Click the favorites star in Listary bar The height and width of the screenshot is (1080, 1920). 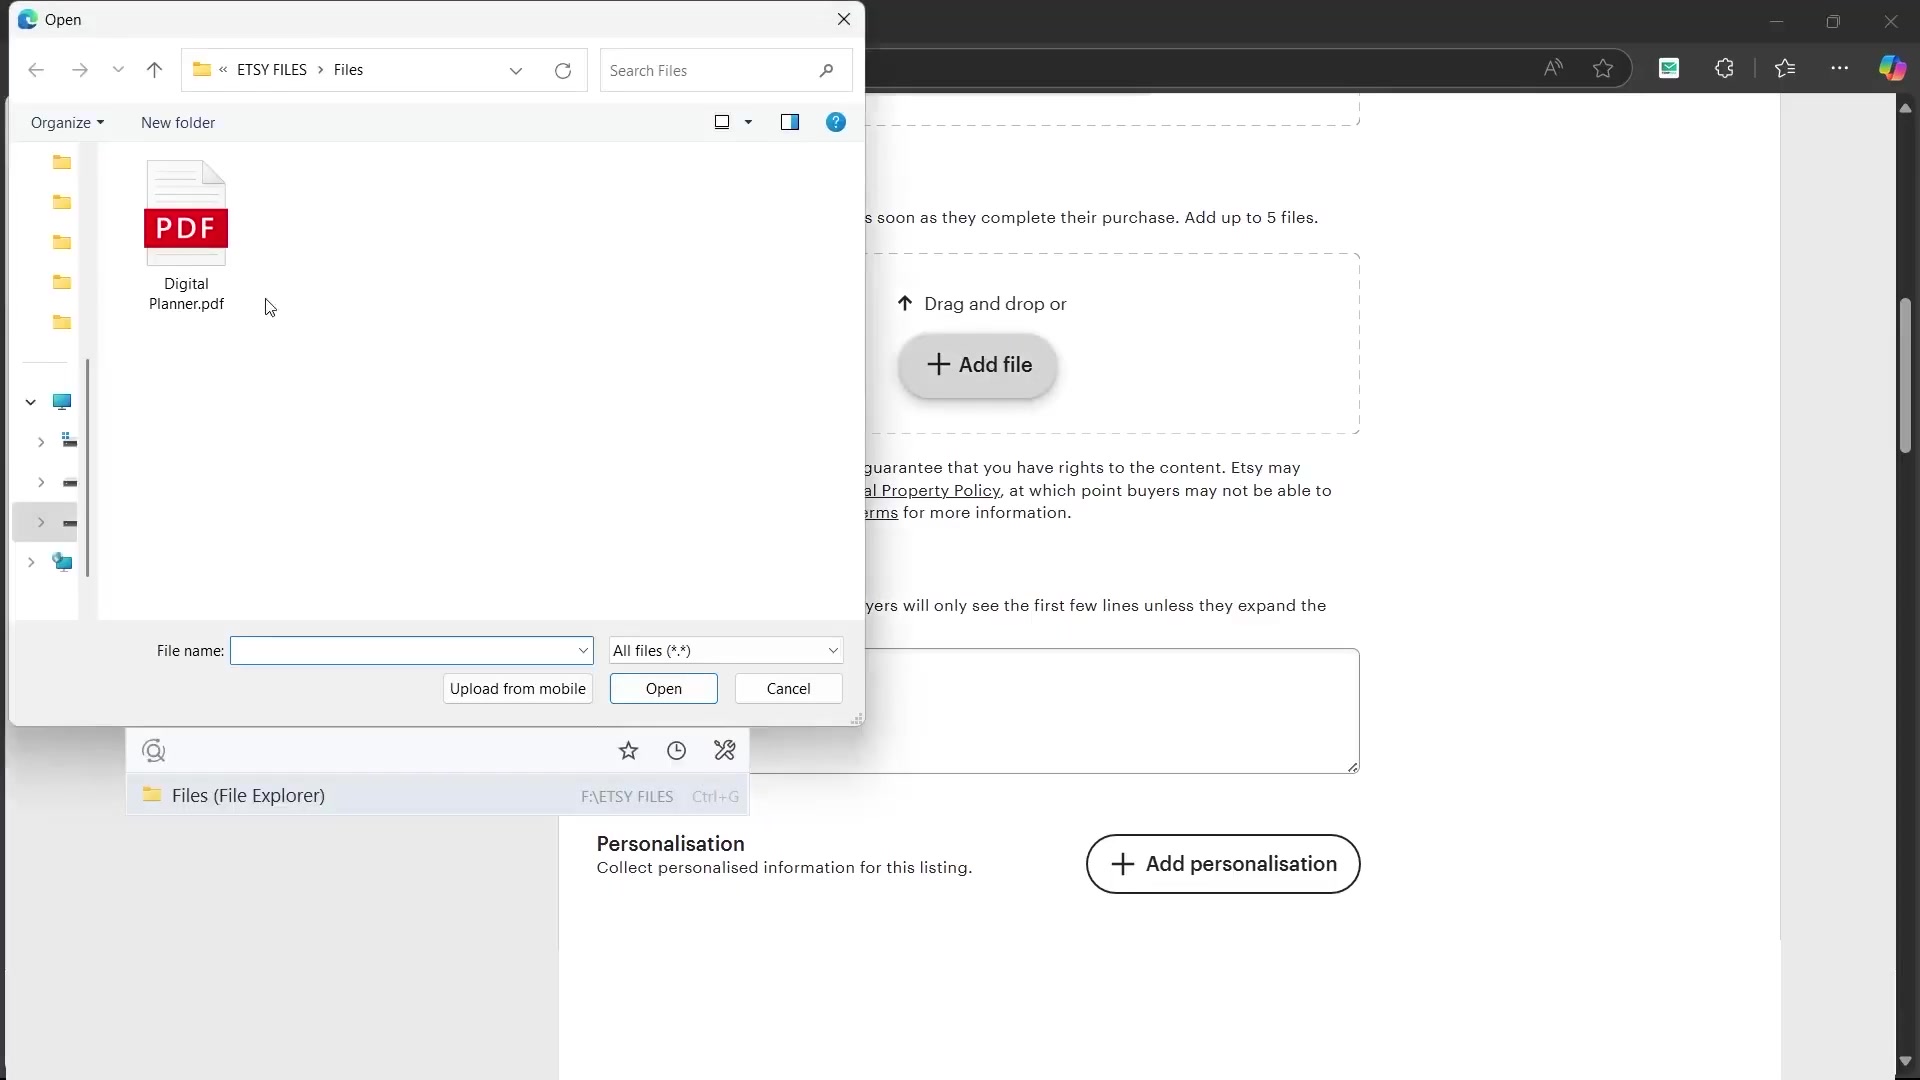(628, 751)
